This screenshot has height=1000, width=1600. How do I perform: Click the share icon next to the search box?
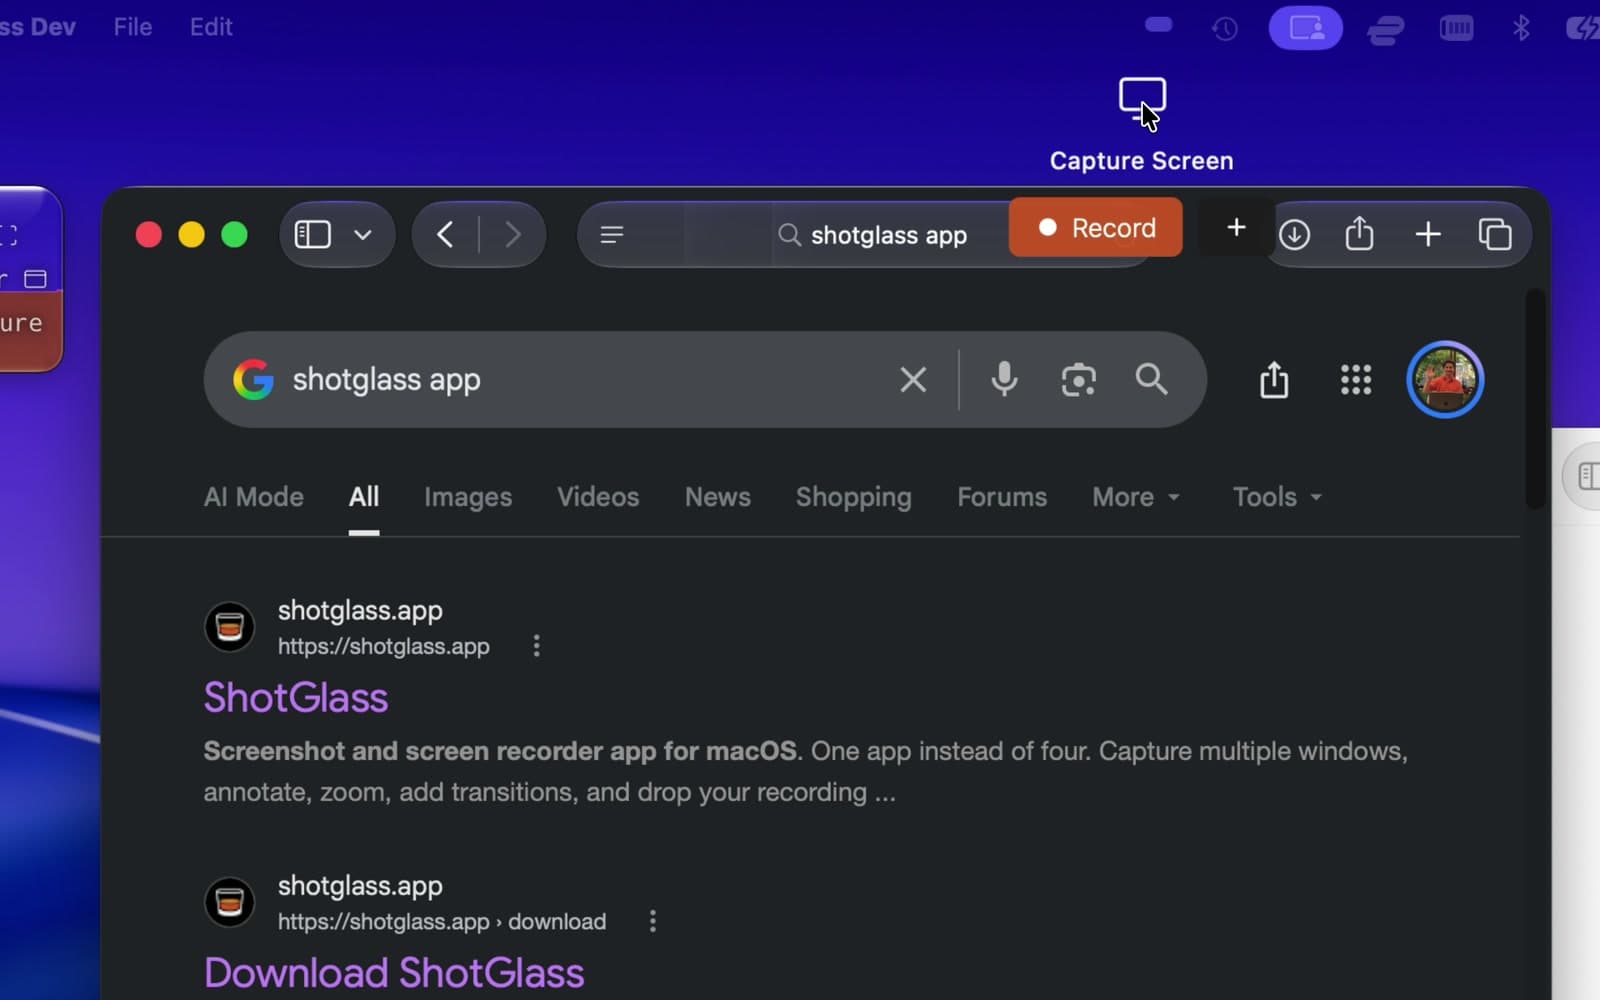pyautogui.click(x=1274, y=380)
